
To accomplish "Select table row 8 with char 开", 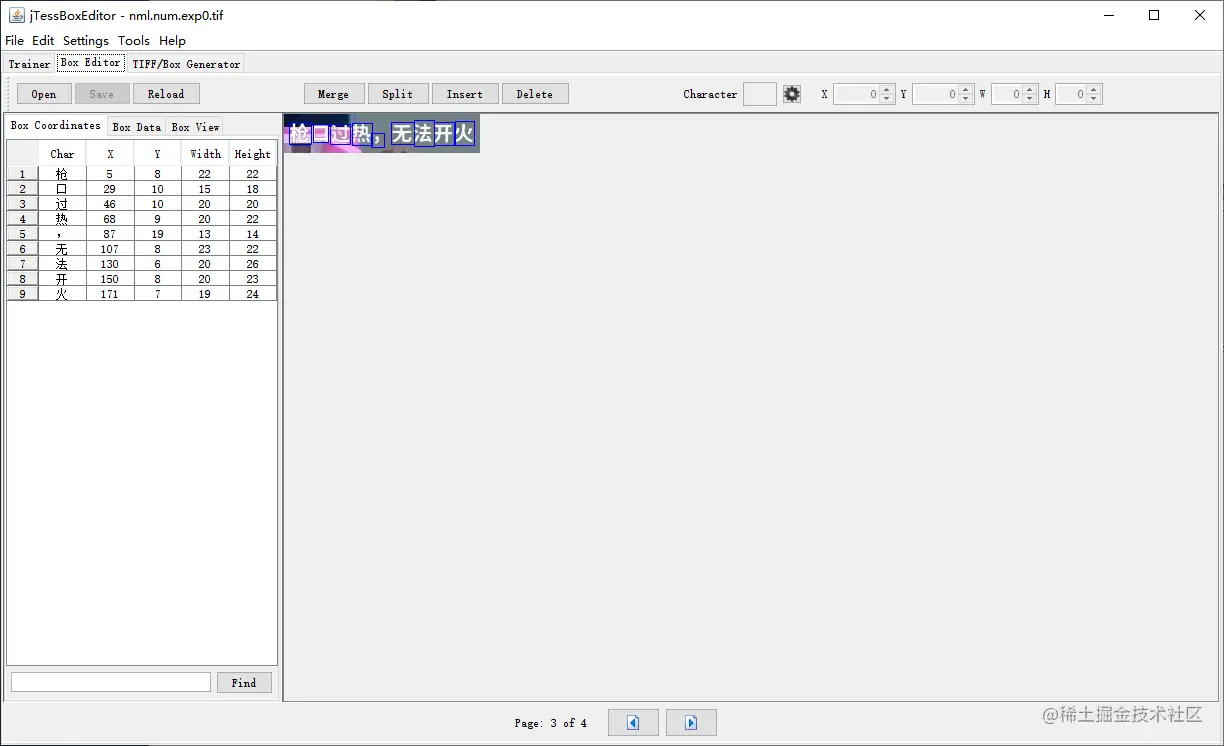I will point(142,279).
